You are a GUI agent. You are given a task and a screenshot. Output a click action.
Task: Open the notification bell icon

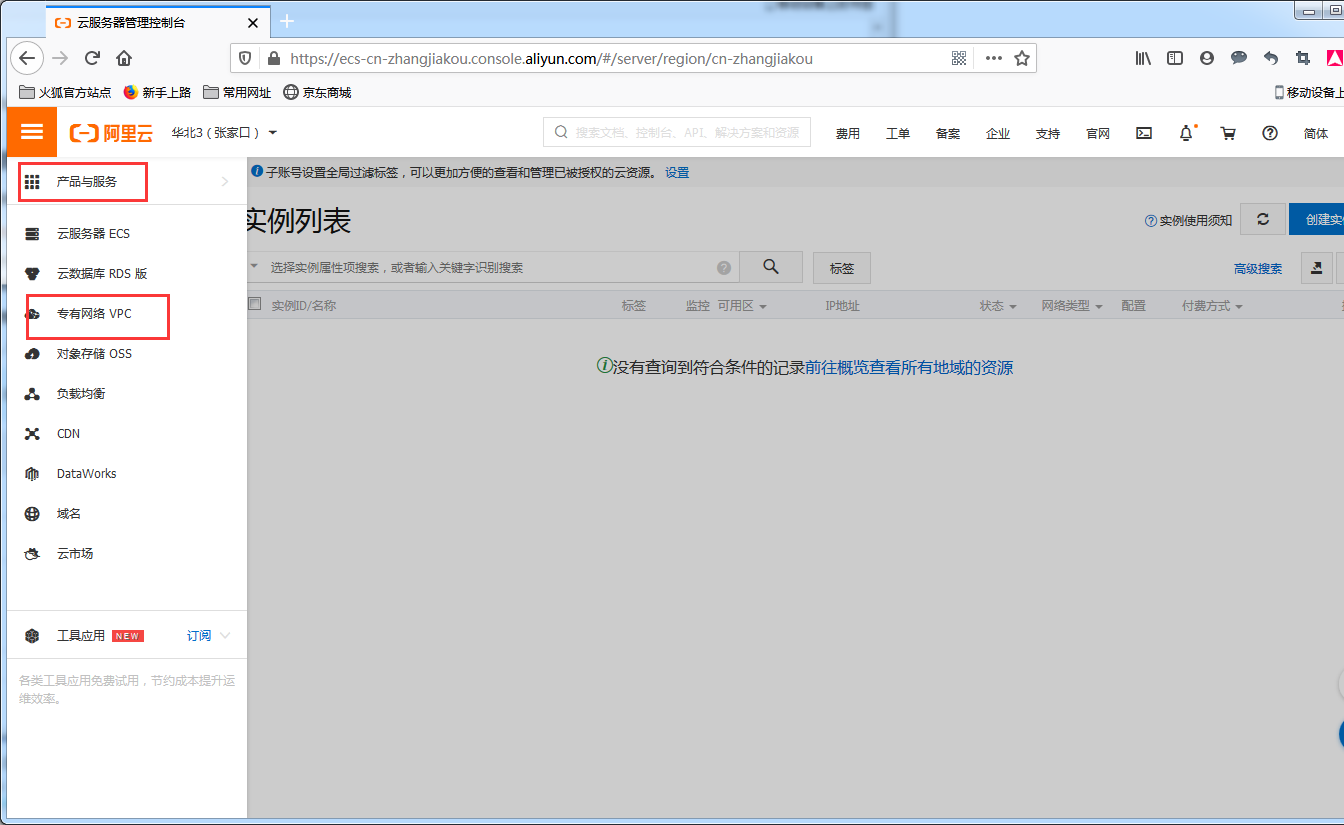[x=1186, y=133]
